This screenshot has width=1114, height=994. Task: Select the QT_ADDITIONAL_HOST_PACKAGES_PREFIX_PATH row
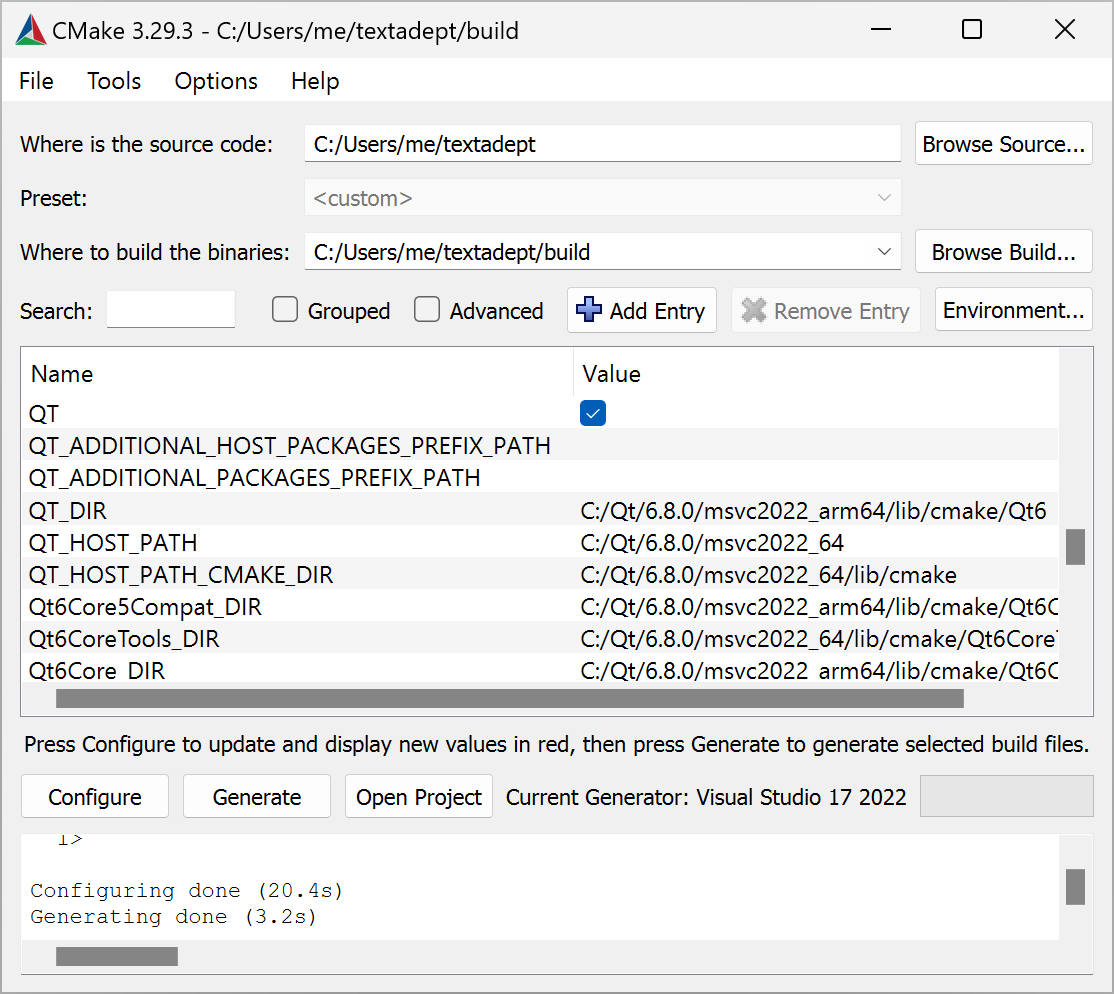(x=540, y=445)
